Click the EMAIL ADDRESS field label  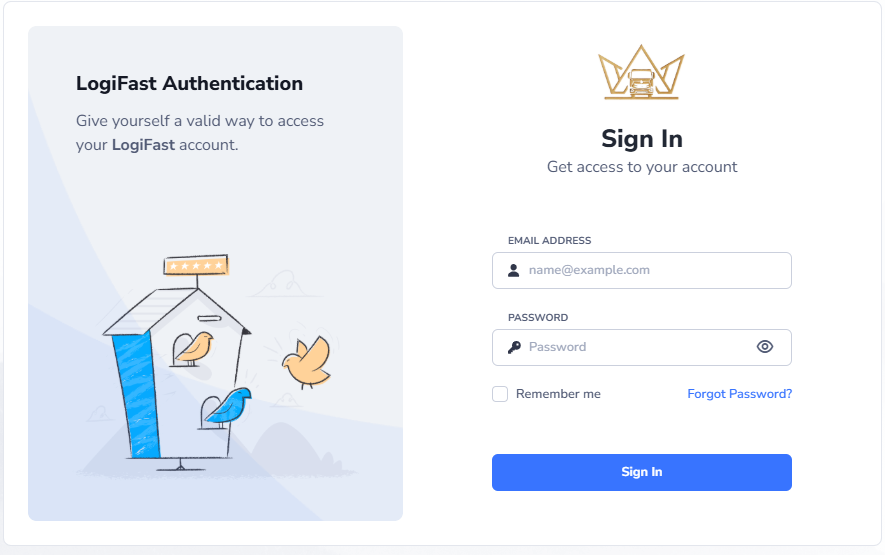click(x=549, y=241)
